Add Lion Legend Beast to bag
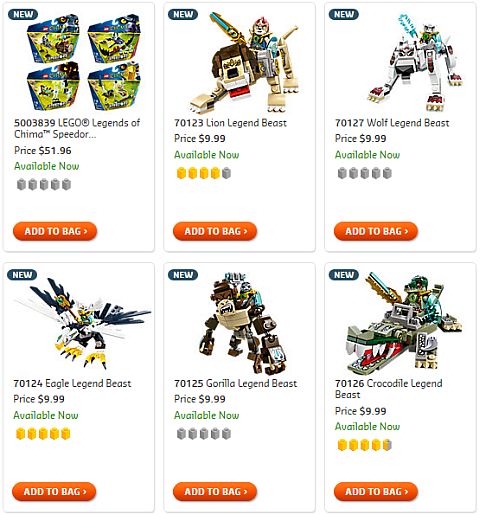The height and width of the screenshot is (515, 480). (x=215, y=231)
